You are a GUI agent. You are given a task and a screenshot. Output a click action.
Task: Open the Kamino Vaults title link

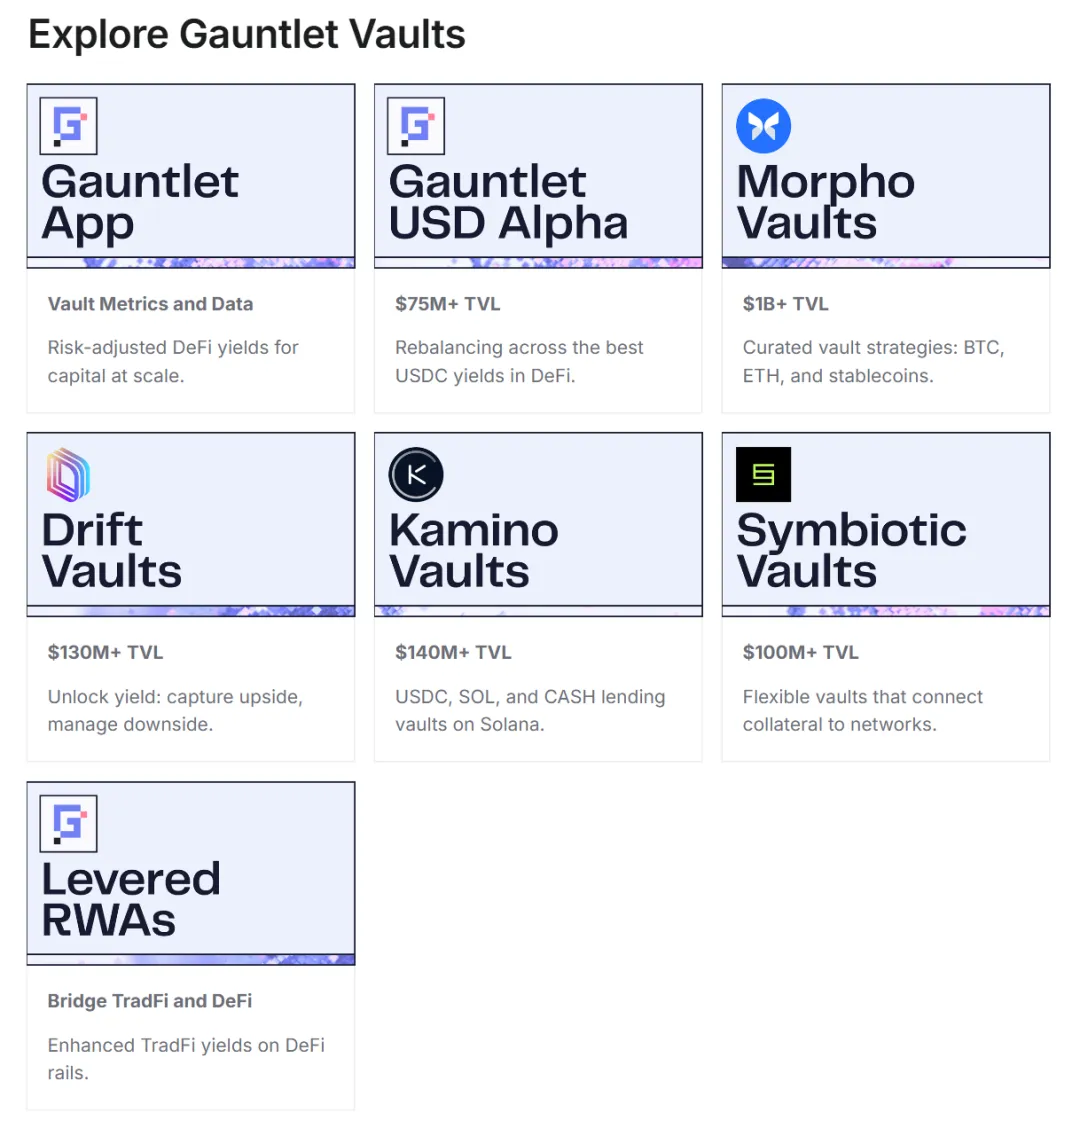click(473, 551)
